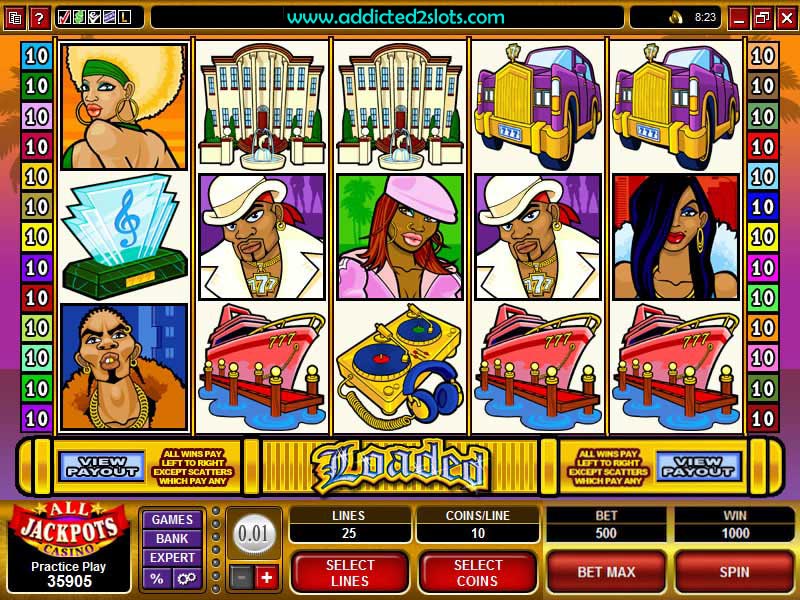Click Select Coins button
This screenshot has height=600, width=800.
[478, 573]
